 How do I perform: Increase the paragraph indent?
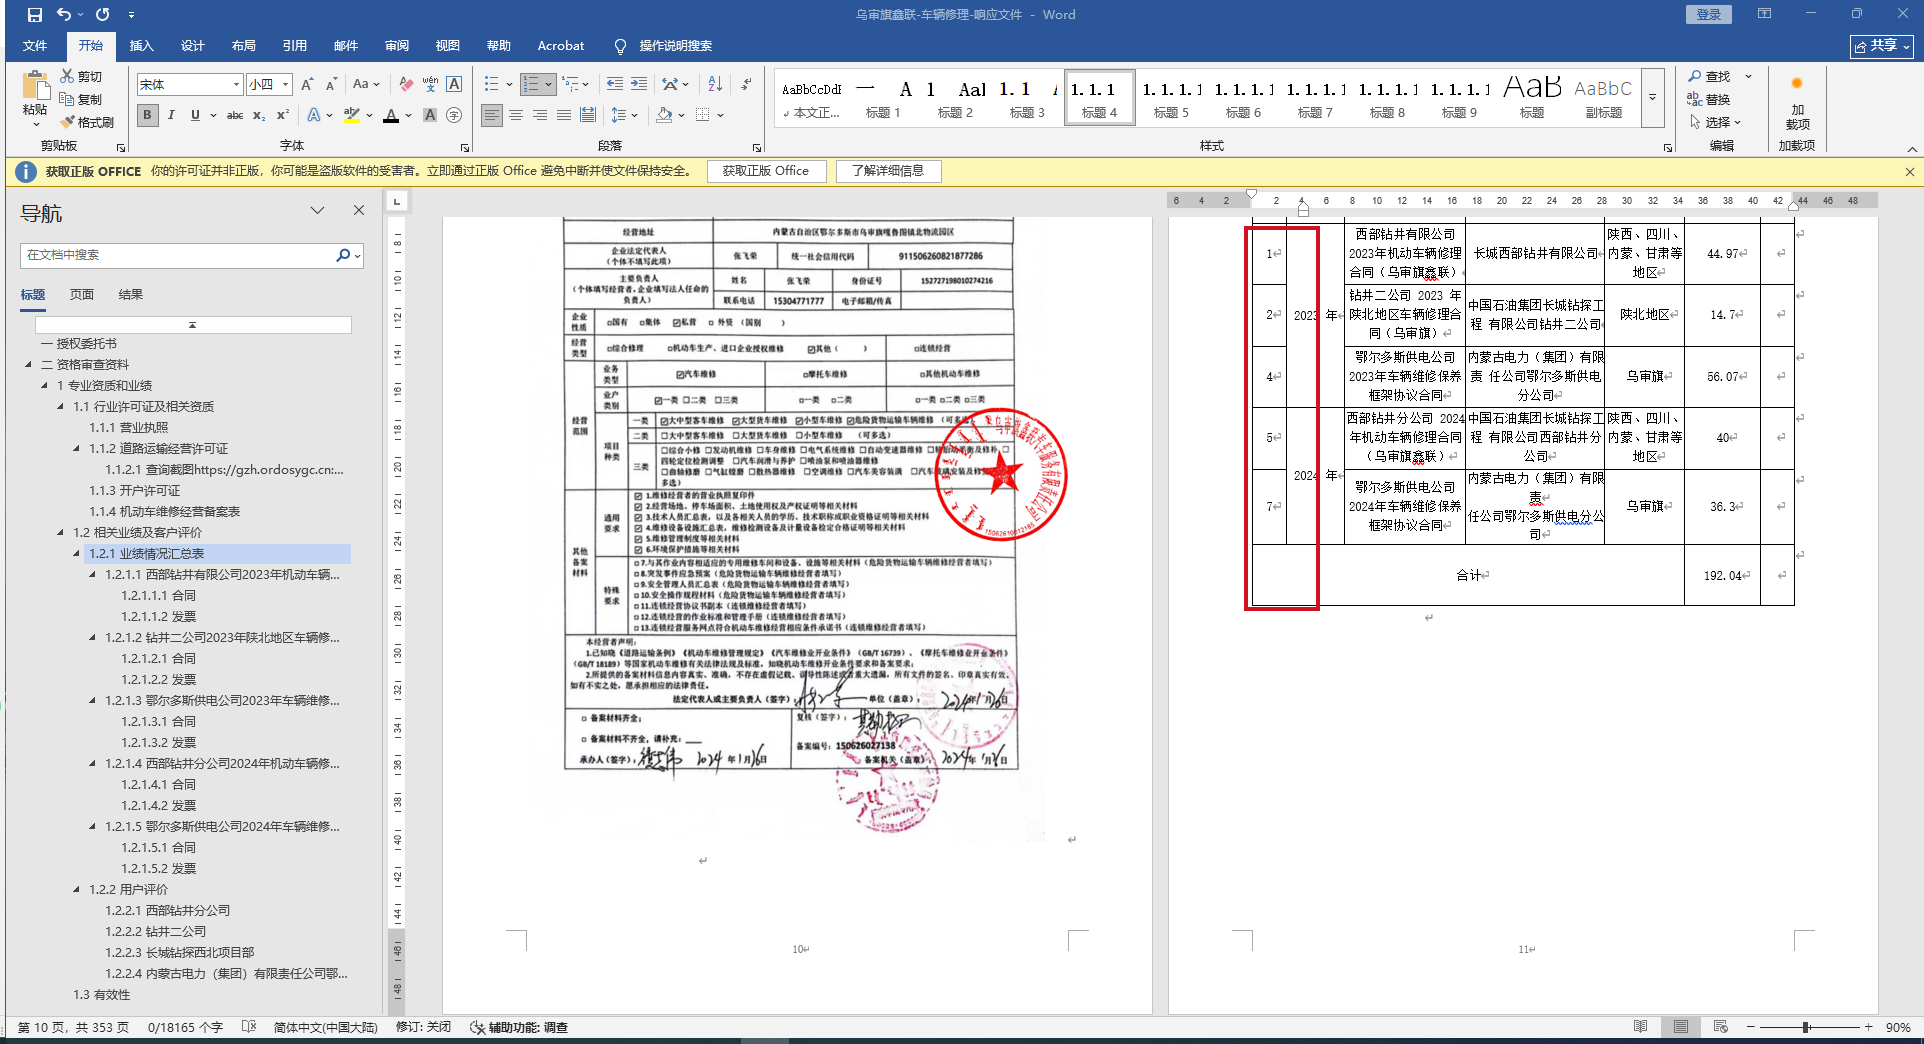point(639,85)
